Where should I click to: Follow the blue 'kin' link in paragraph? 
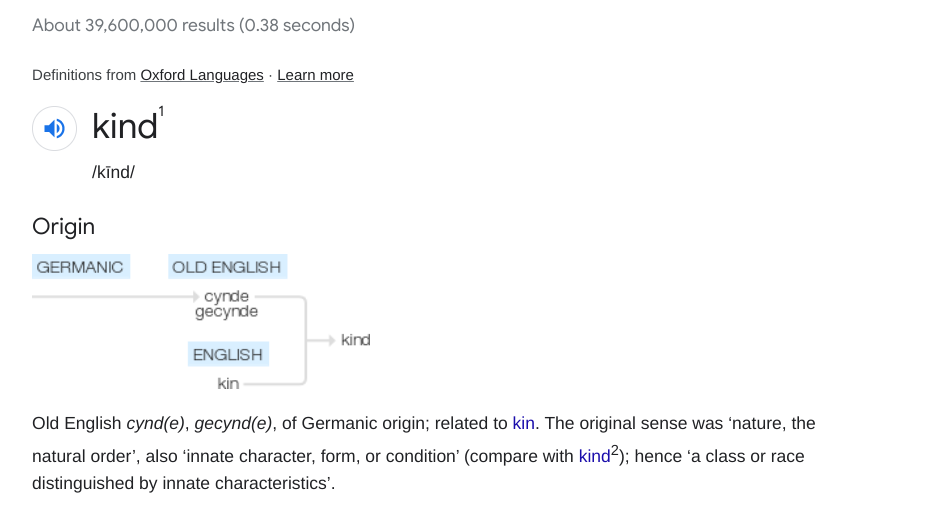(524, 423)
